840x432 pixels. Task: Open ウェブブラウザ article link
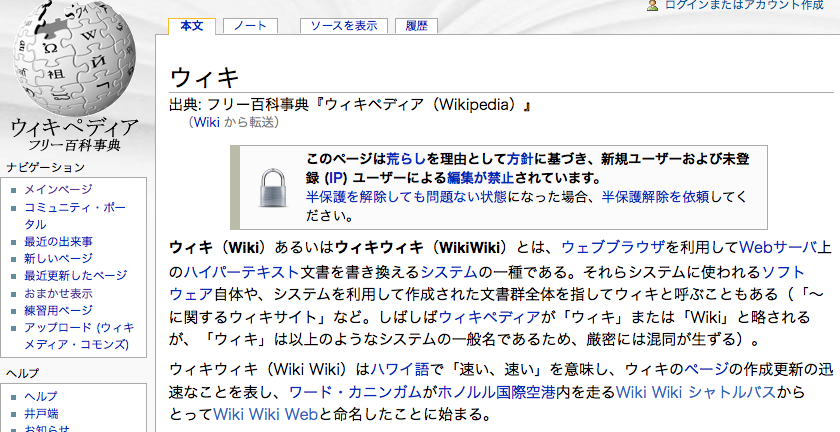(613, 247)
